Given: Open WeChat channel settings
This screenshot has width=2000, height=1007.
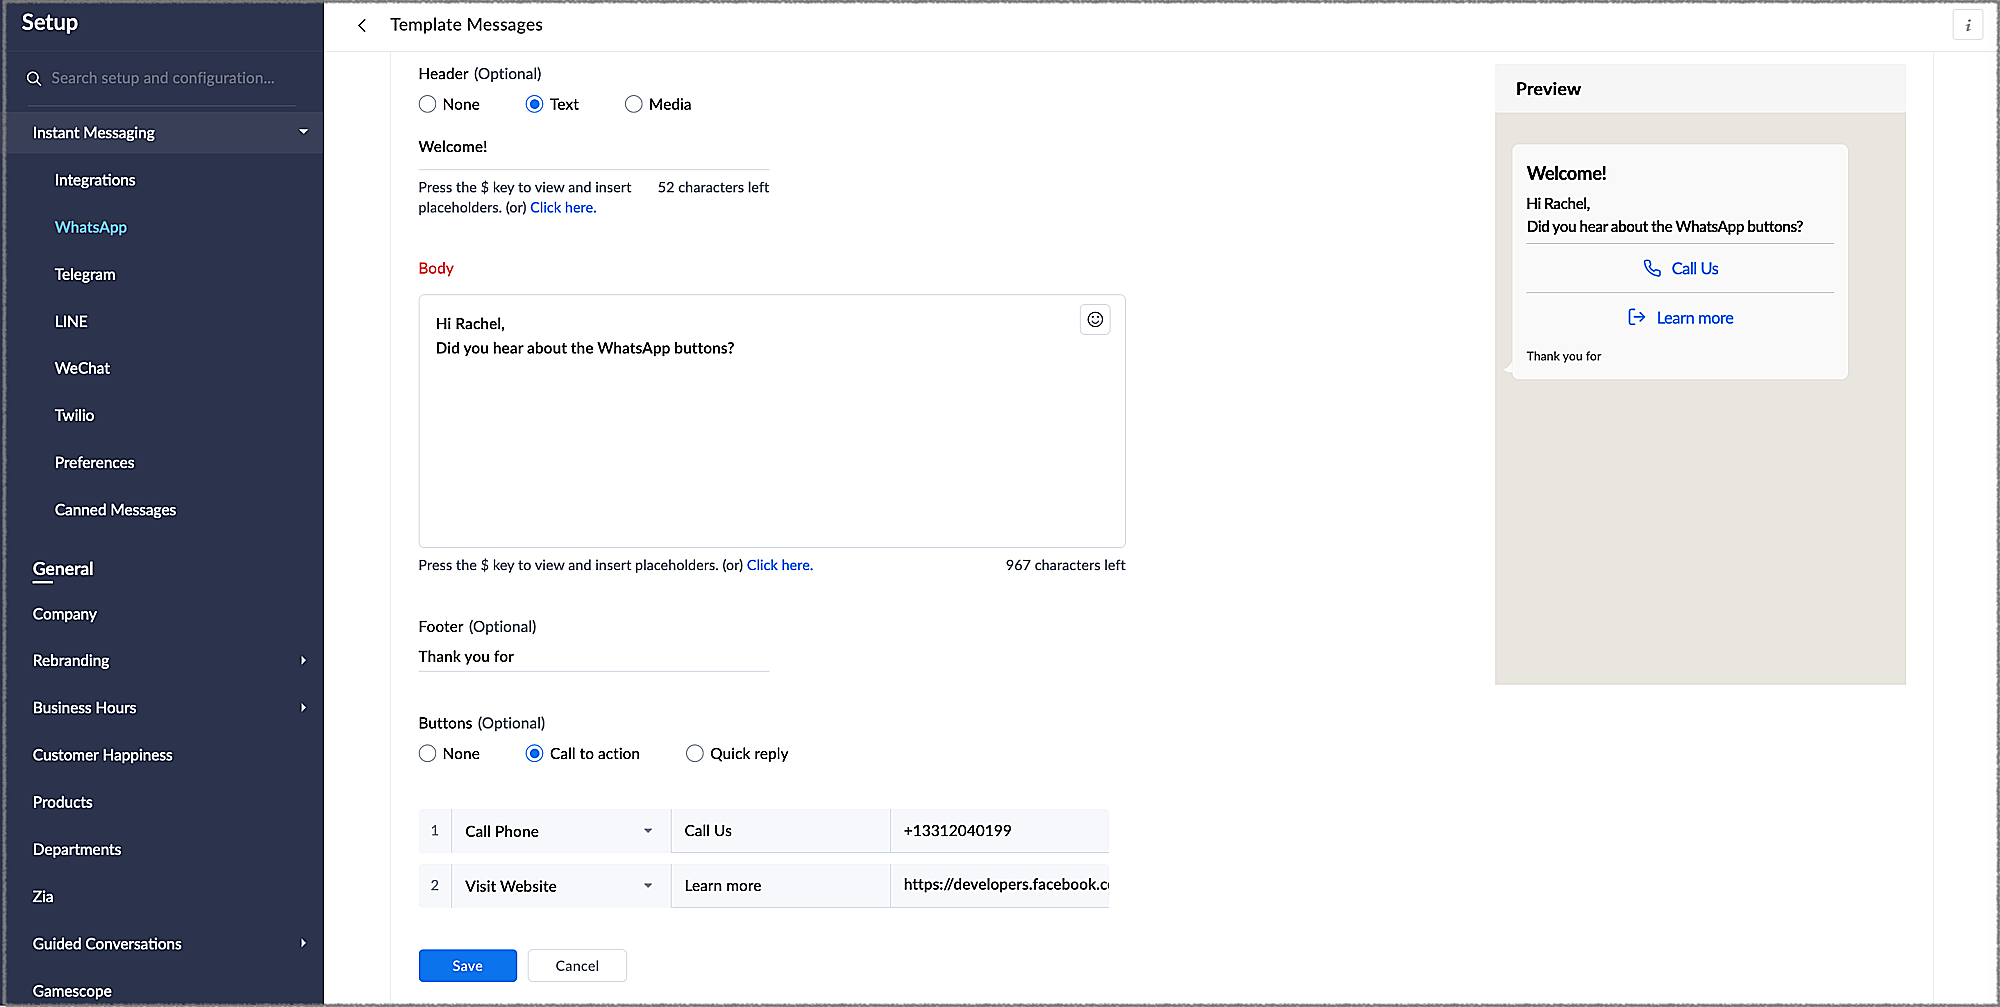Looking at the screenshot, I should click(x=82, y=368).
